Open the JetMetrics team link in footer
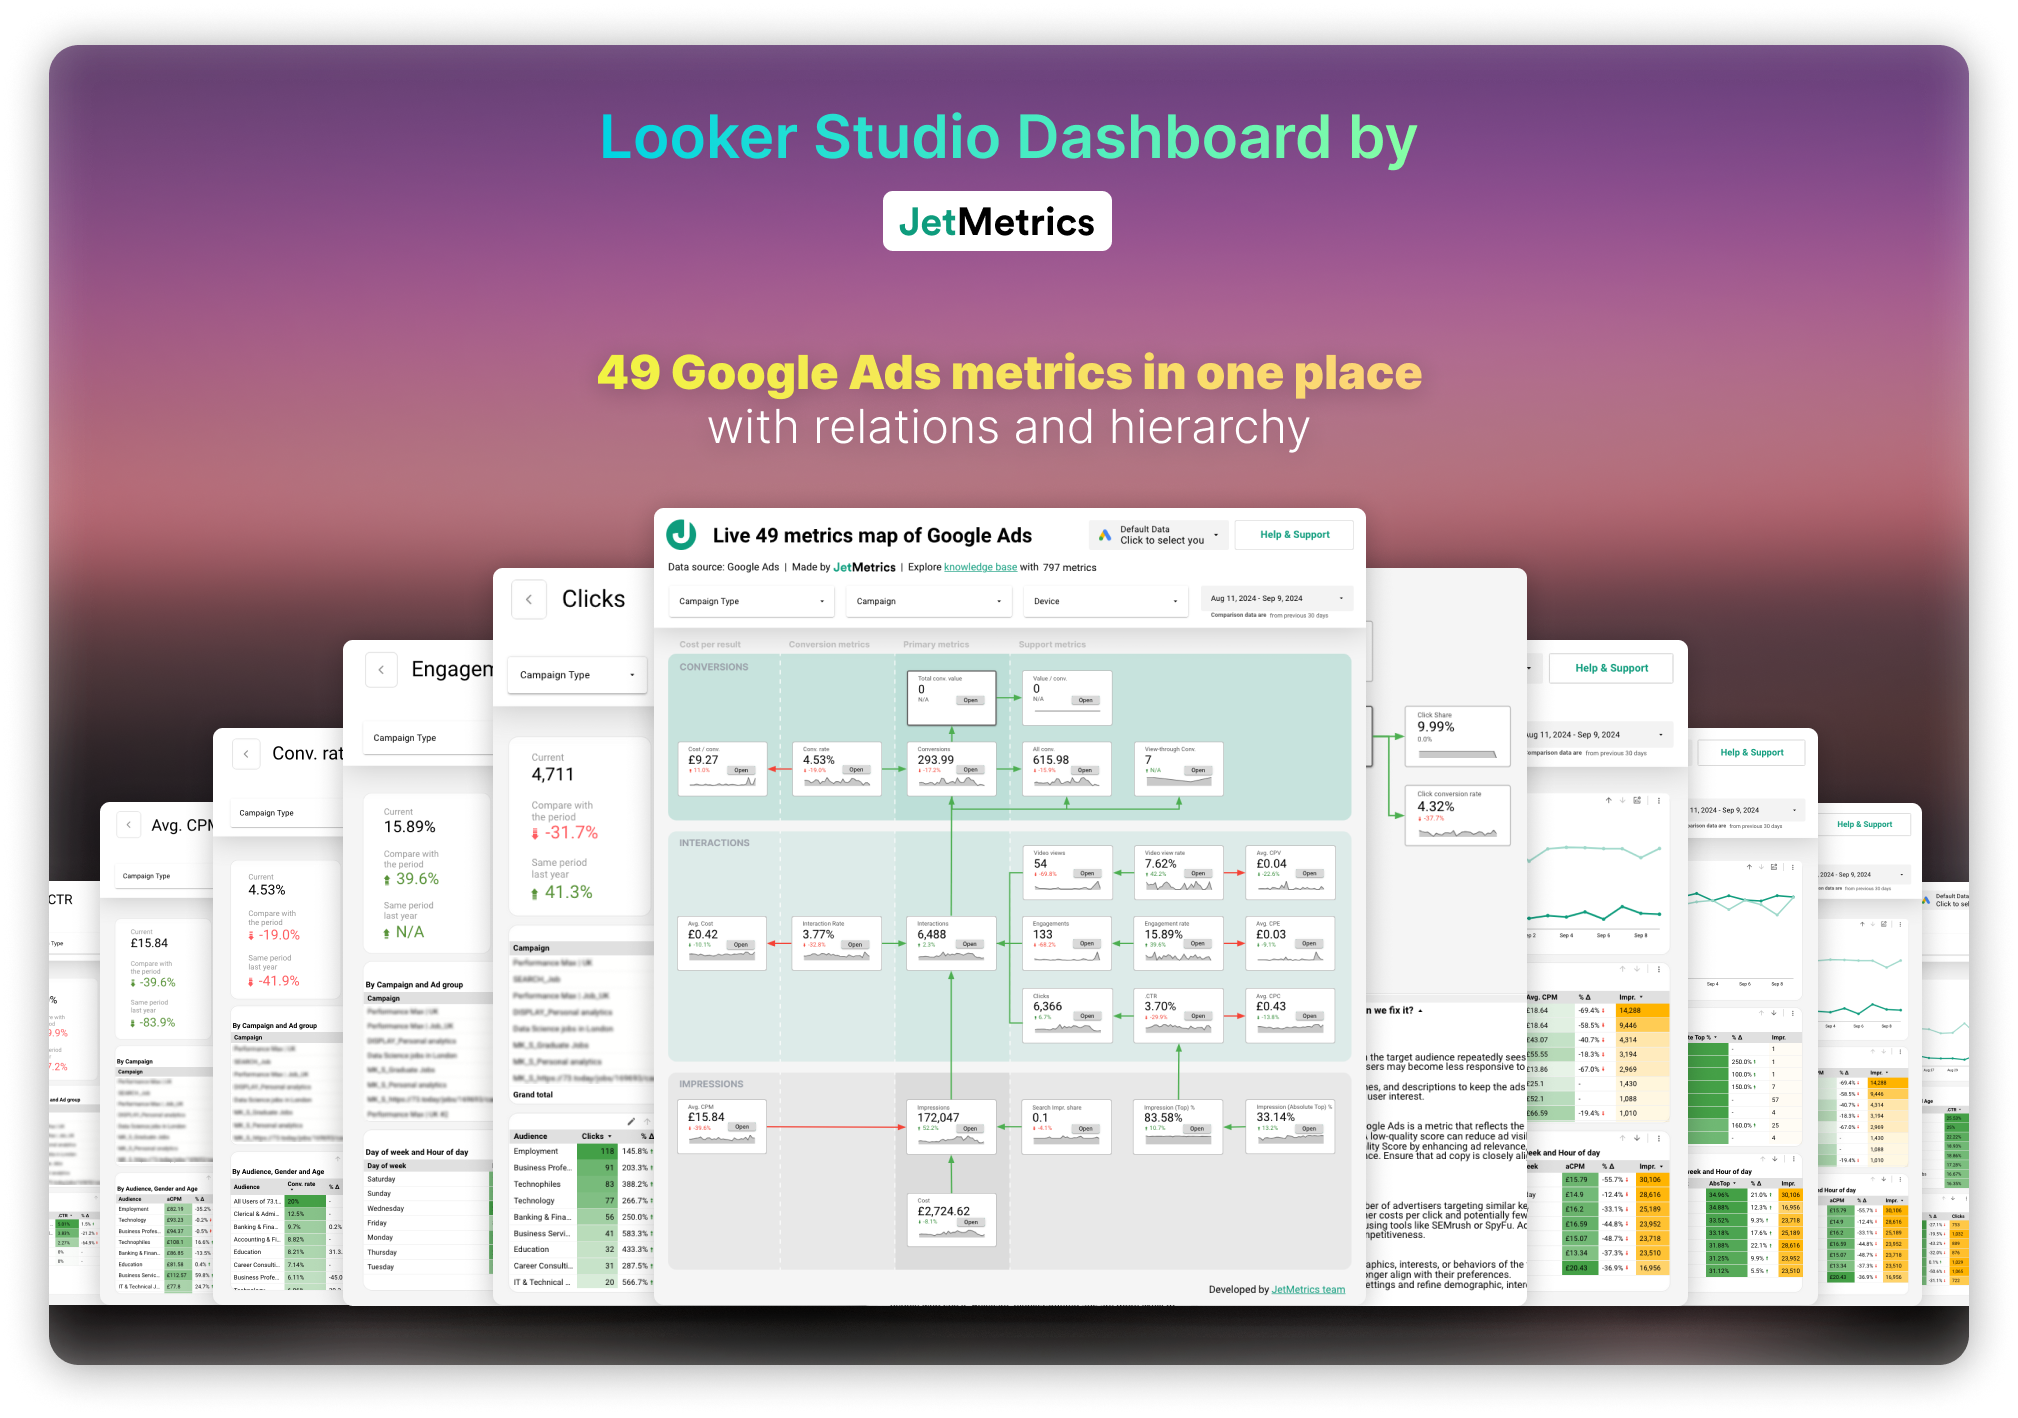The image size is (2018, 1418). (x=1308, y=1289)
